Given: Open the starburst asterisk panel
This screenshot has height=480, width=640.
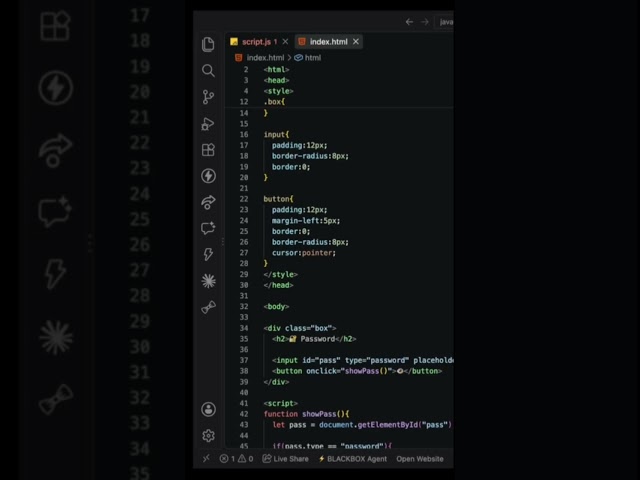Looking at the screenshot, I should click(x=208, y=281).
